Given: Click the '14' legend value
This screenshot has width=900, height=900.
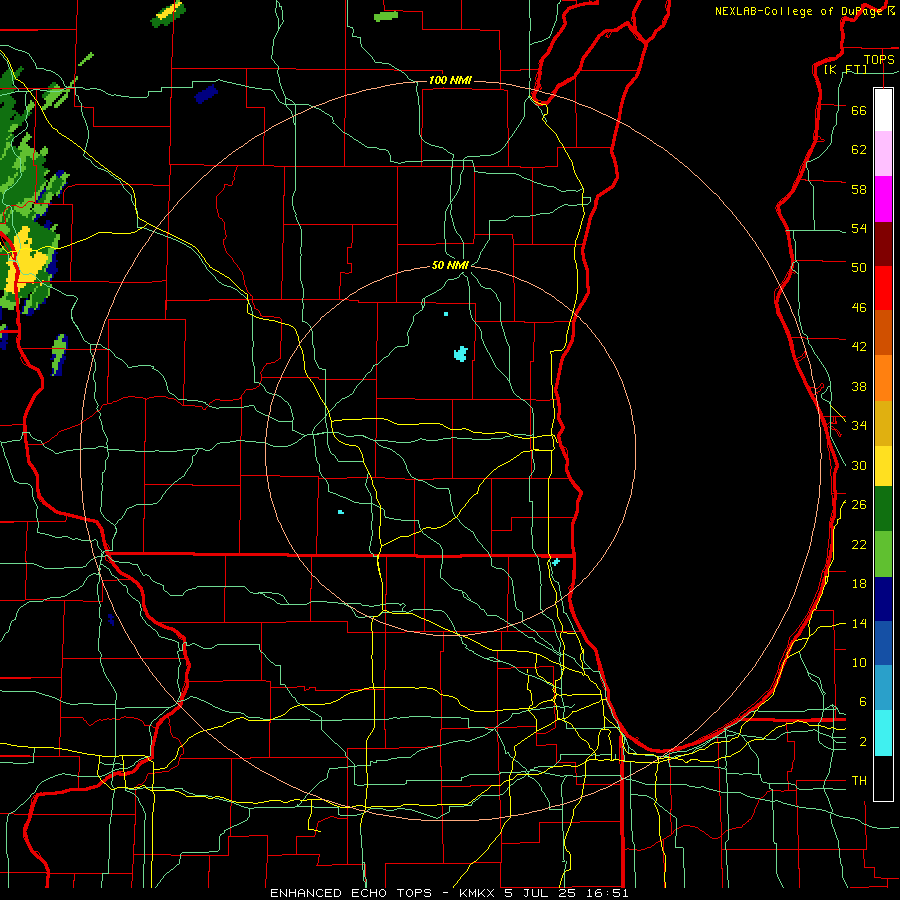Looking at the screenshot, I should pyautogui.click(x=859, y=623).
